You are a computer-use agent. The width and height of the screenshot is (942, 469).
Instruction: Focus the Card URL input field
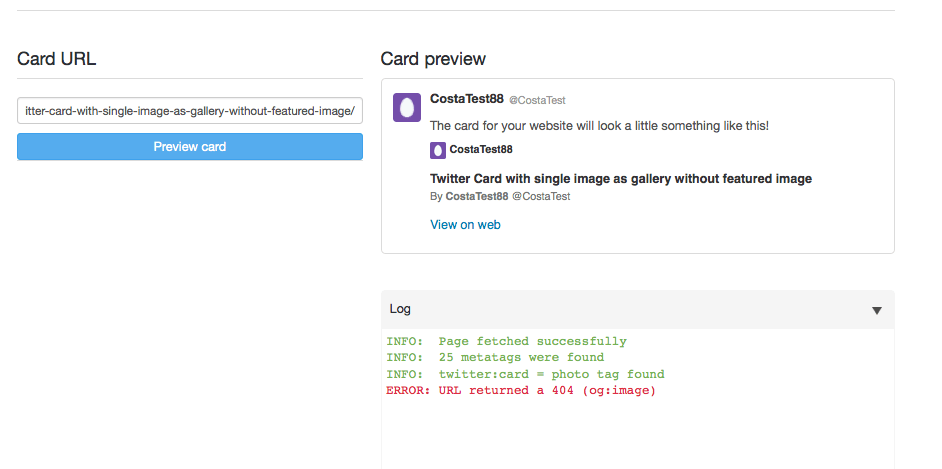click(x=190, y=110)
